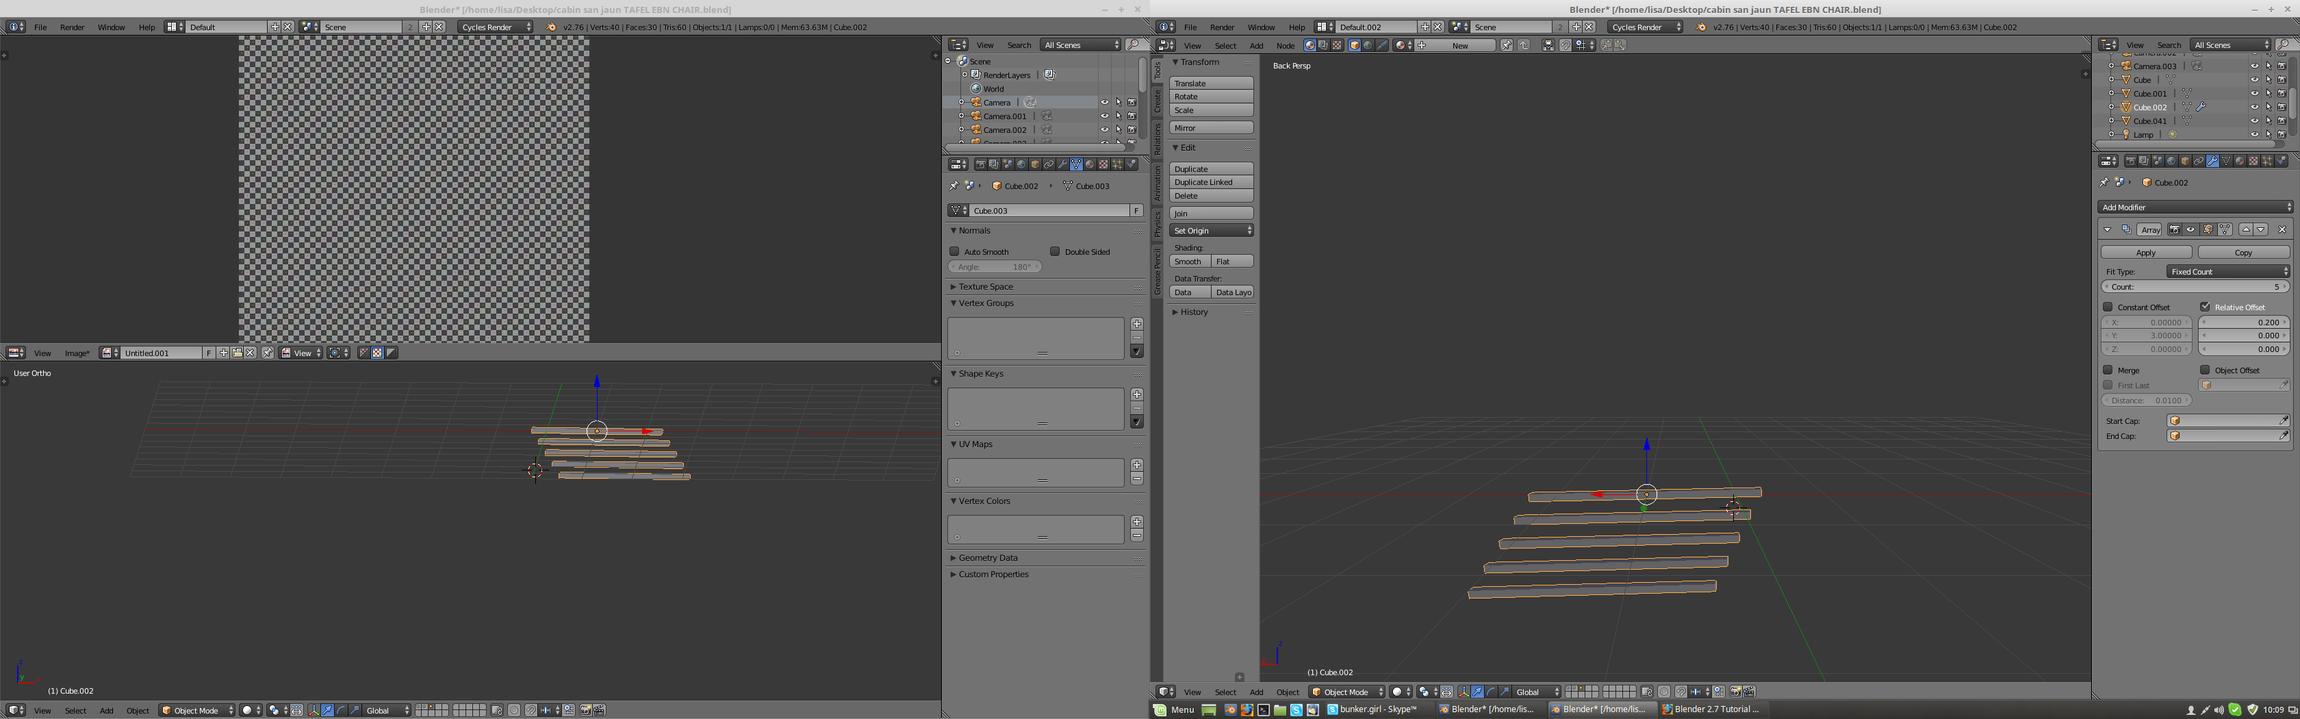
Task: Click Copy button on Array modifier
Action: (2243, 252)
